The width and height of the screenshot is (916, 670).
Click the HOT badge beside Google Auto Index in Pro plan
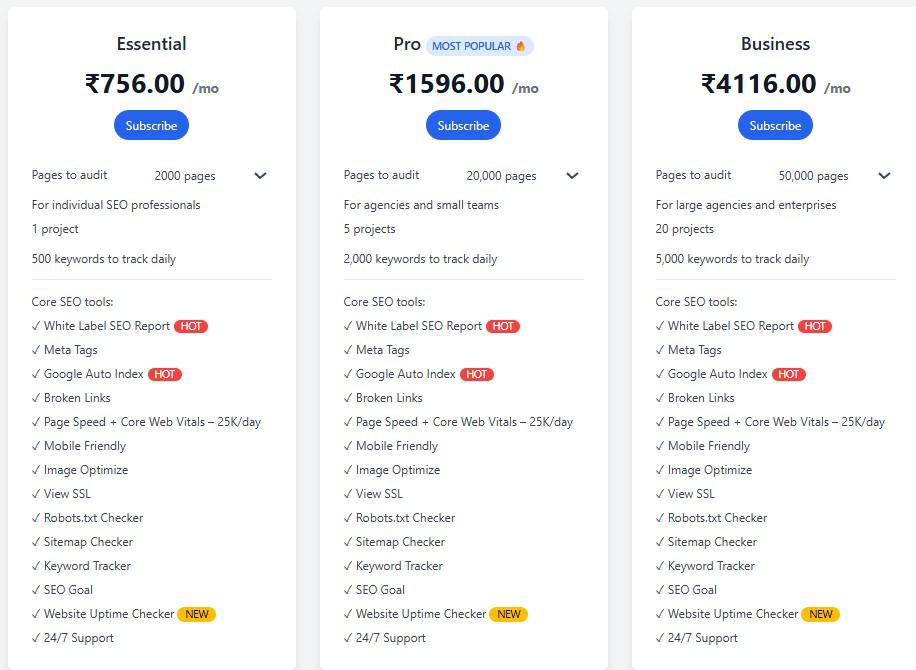point(478,373)
